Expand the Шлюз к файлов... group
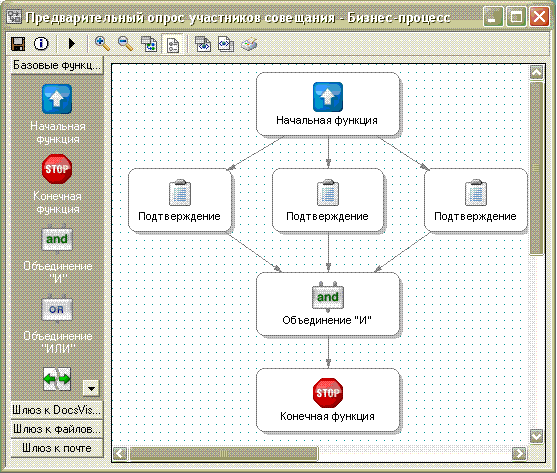Image resolution: width=557 pixels, height=473 pixels. (x=57, y=429)
